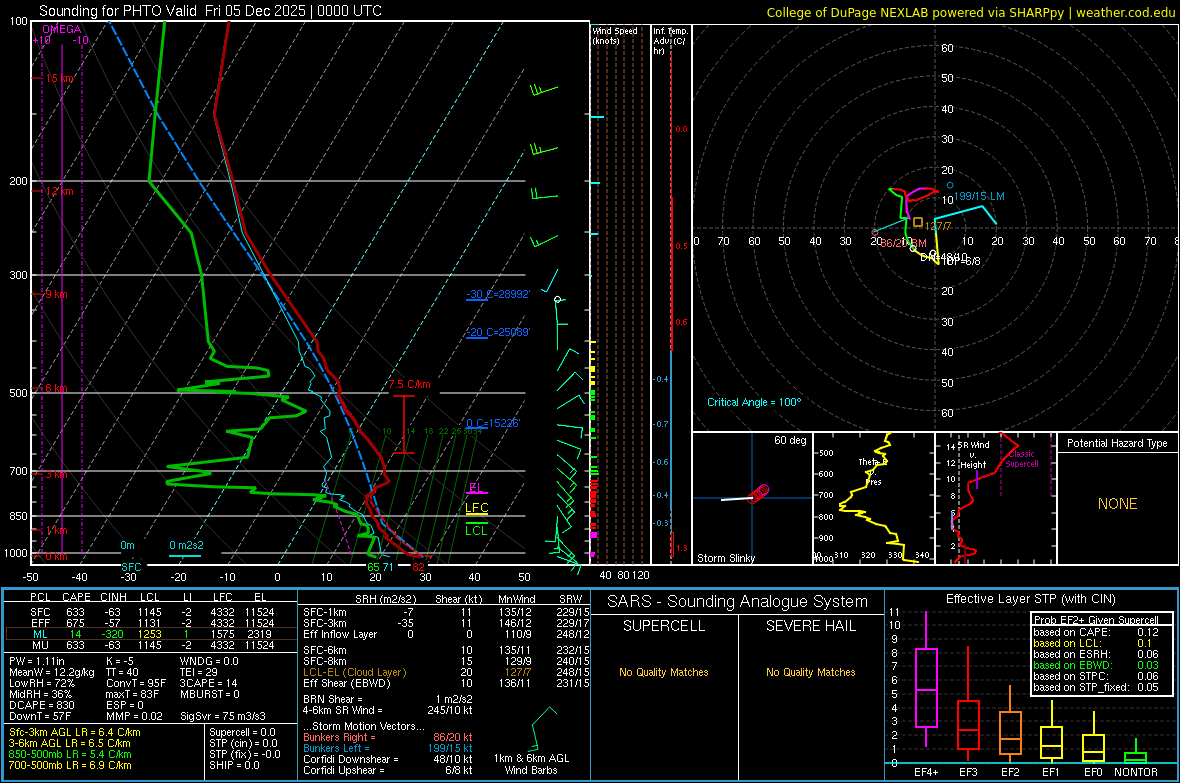Click '850-500mb LR = 5.4 C/km'
Screen dimensions: 1180x783
coord(70,754)
